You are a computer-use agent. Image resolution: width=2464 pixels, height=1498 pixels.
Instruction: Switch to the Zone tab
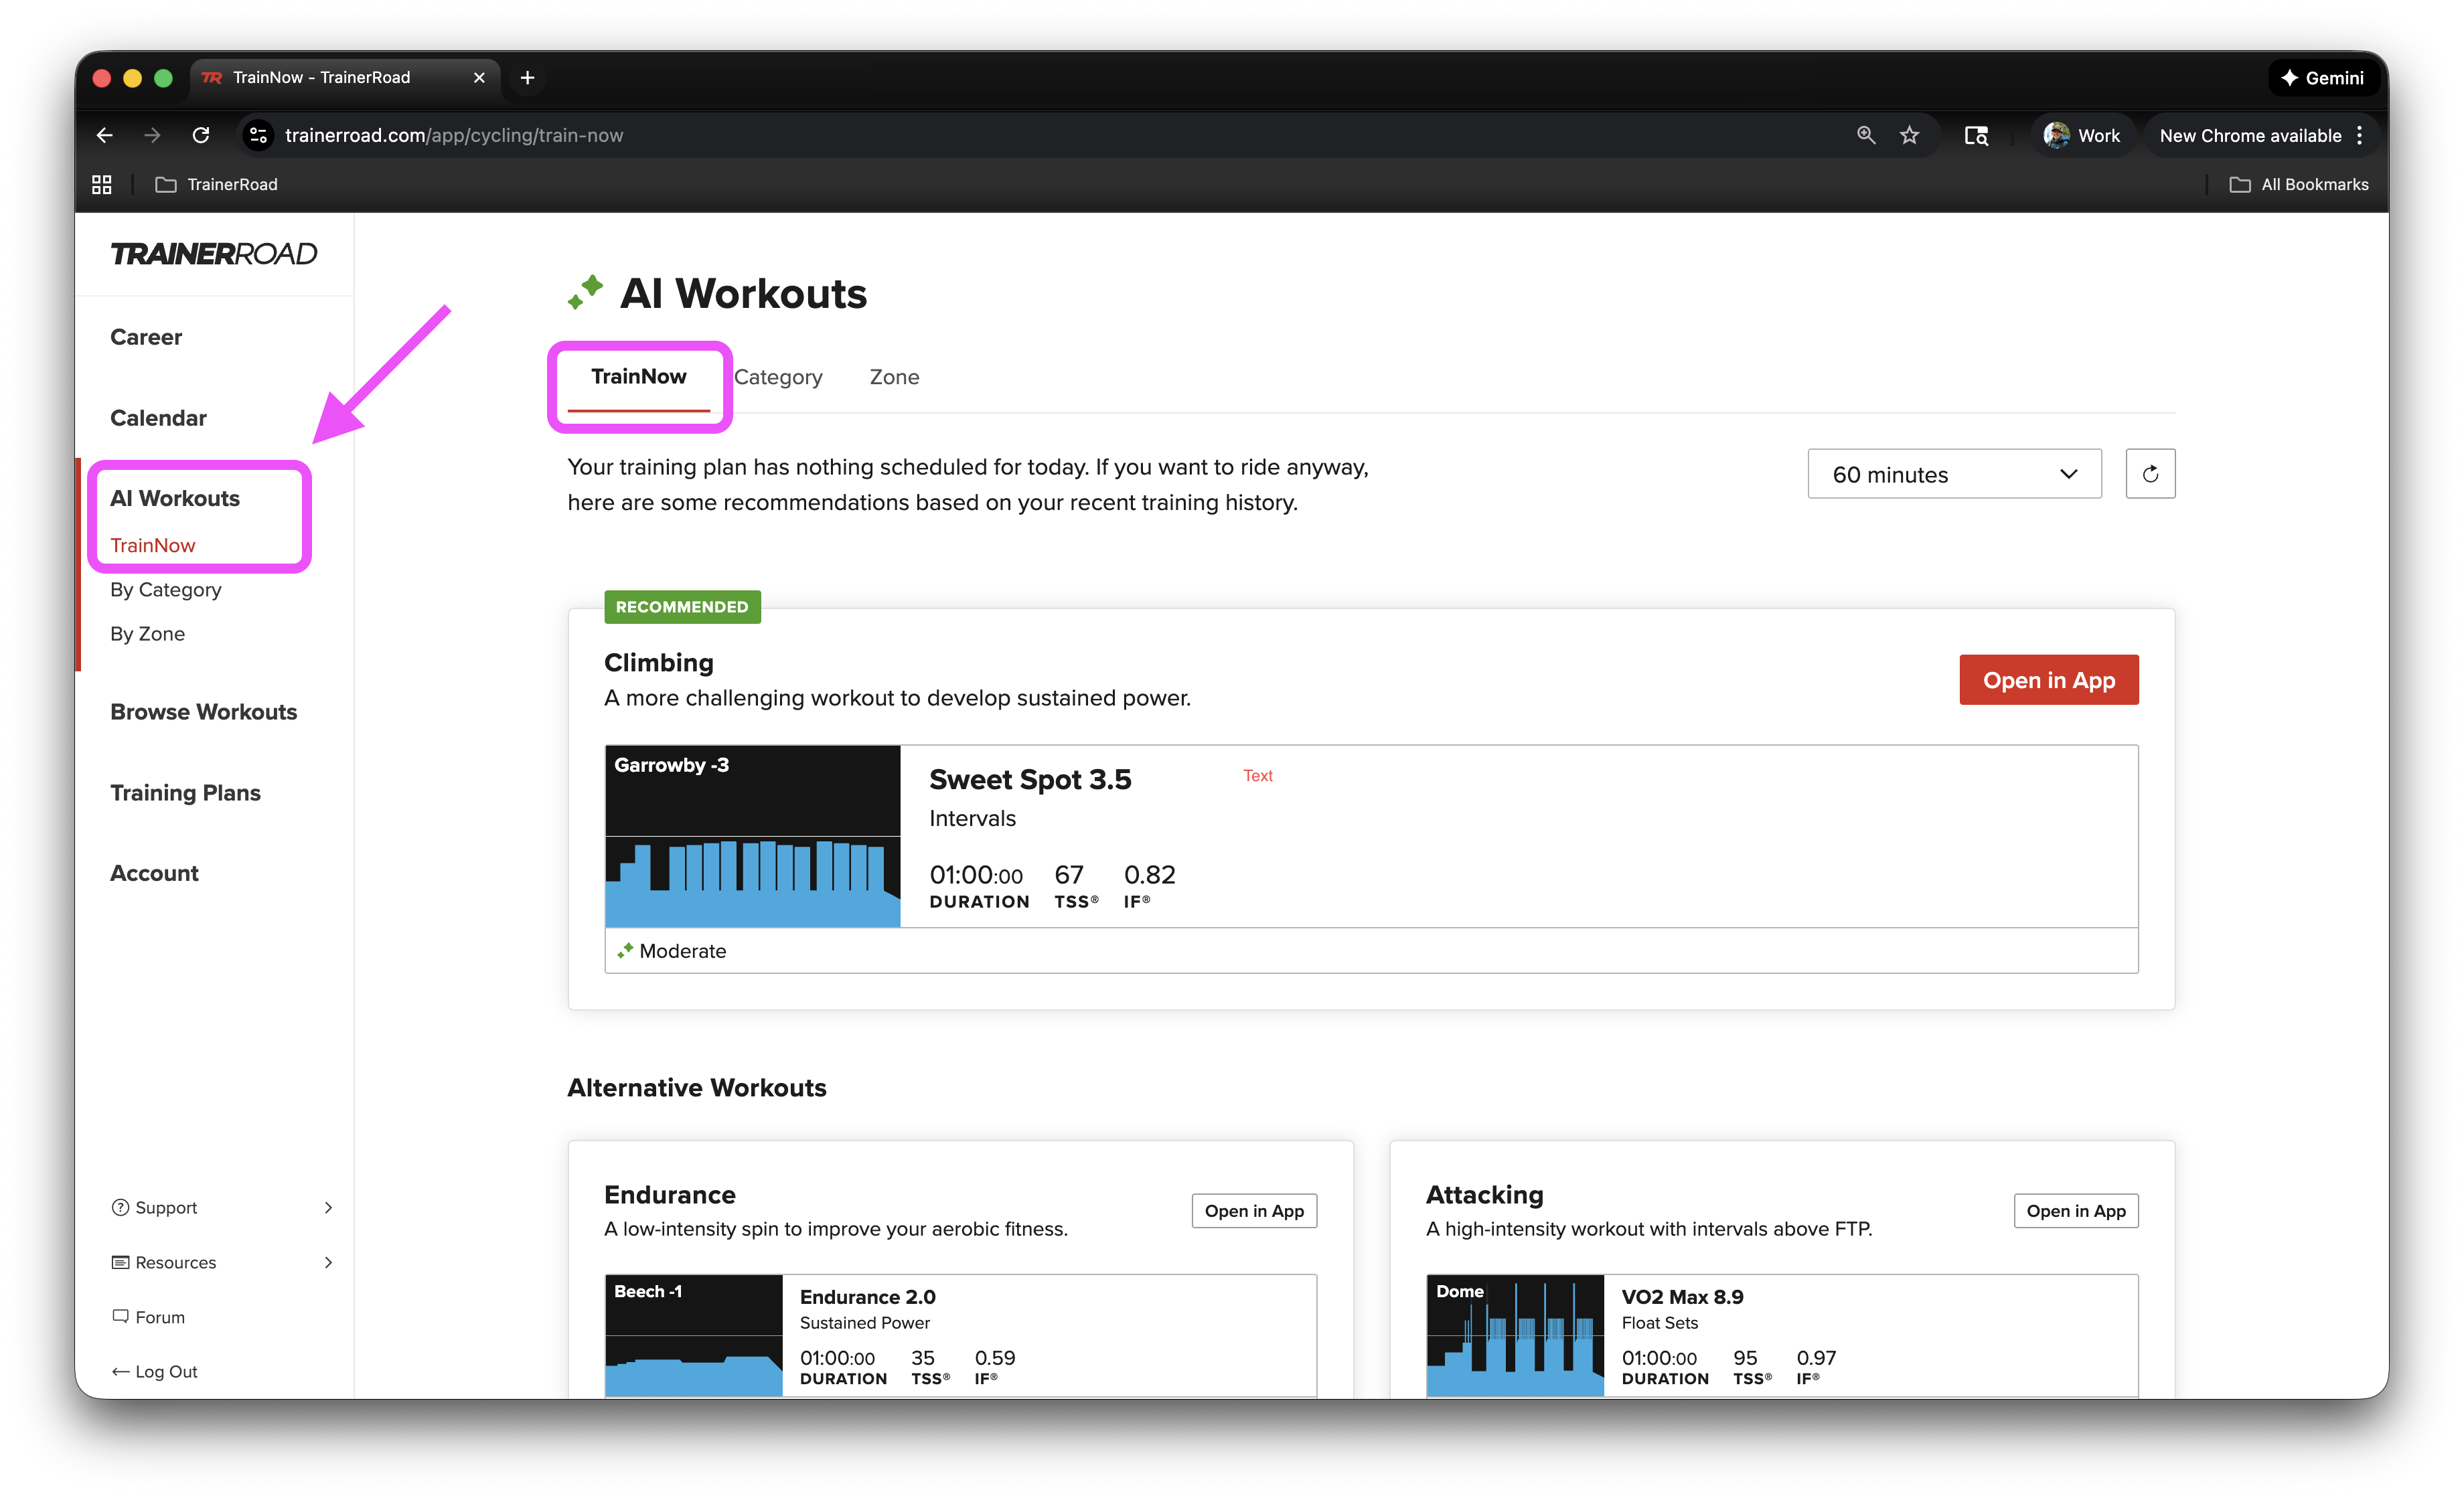coord(894,377)
